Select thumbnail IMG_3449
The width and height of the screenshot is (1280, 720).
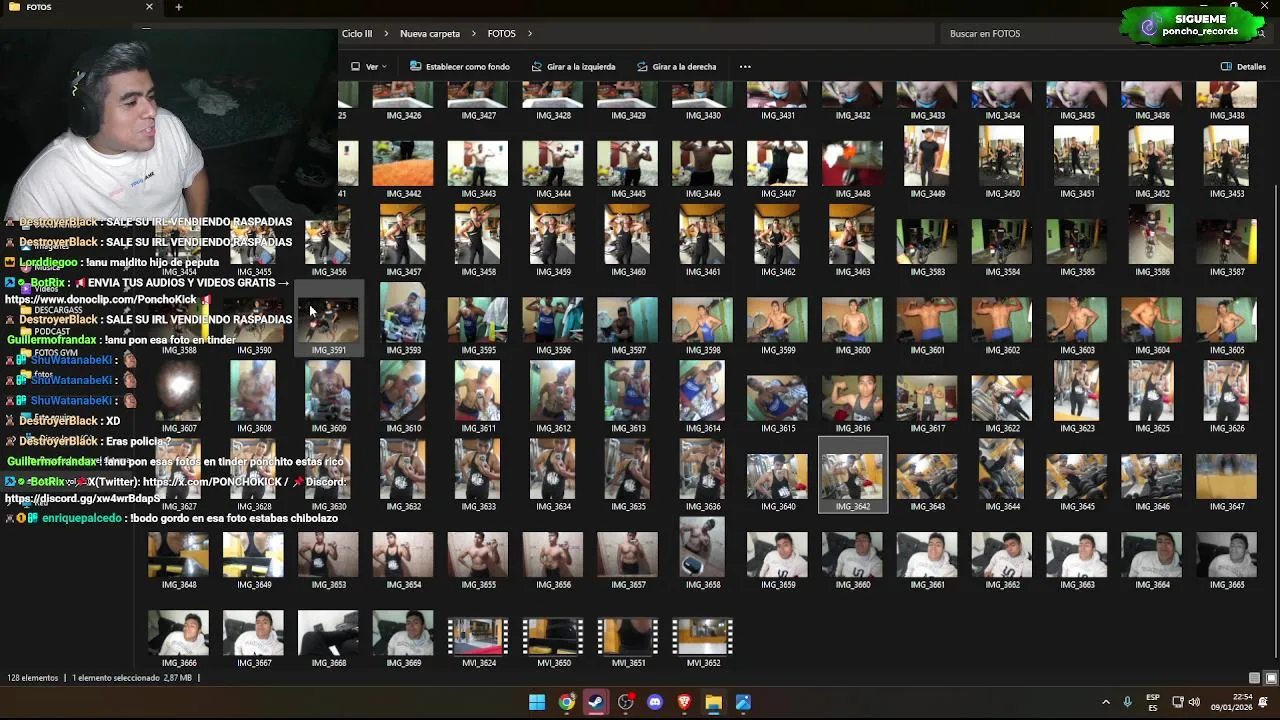(927, 157)
